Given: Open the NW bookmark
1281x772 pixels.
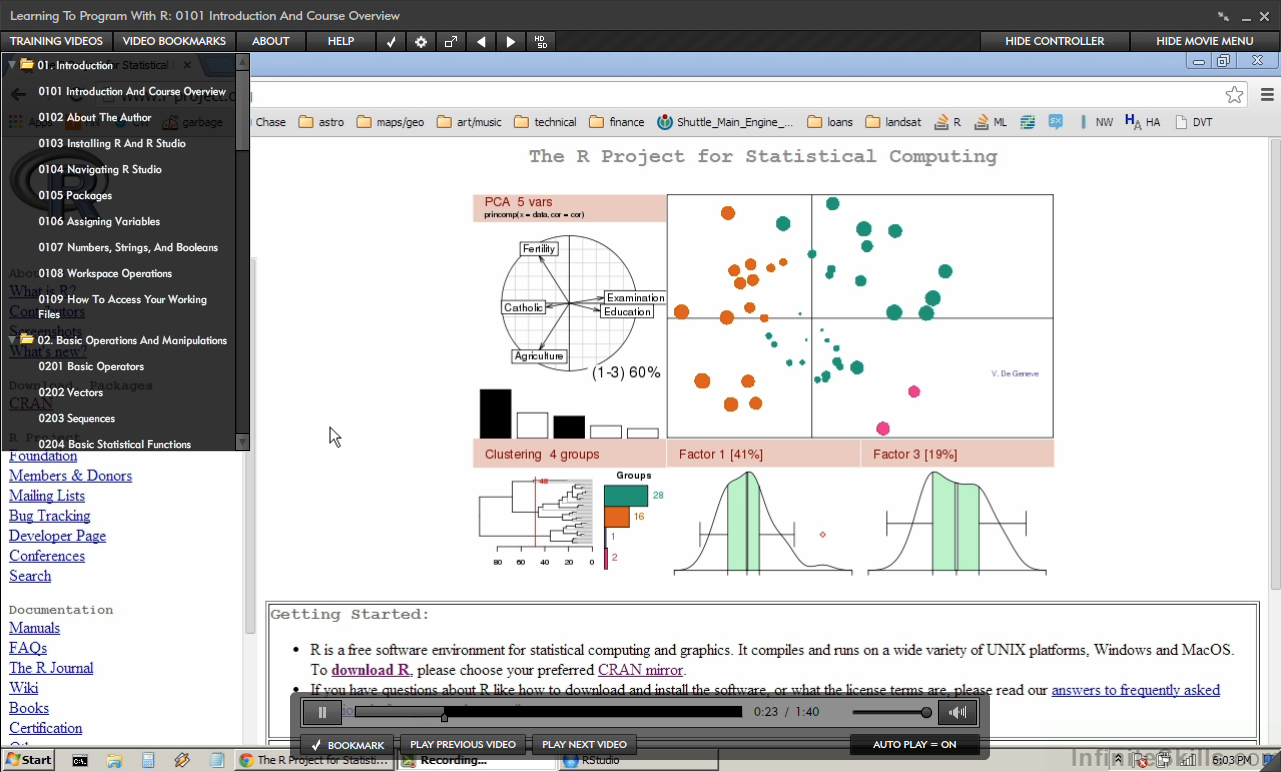Looking at the screenshot, I should (1096, 122).
